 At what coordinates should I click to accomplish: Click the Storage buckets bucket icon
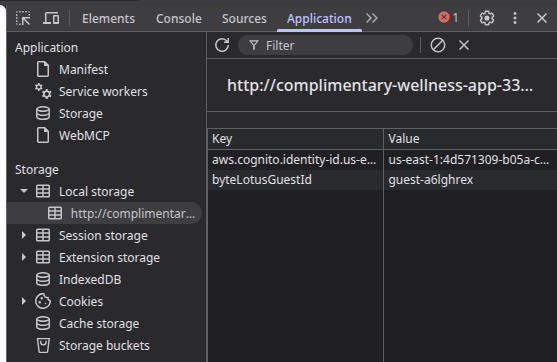coord(43,346)
